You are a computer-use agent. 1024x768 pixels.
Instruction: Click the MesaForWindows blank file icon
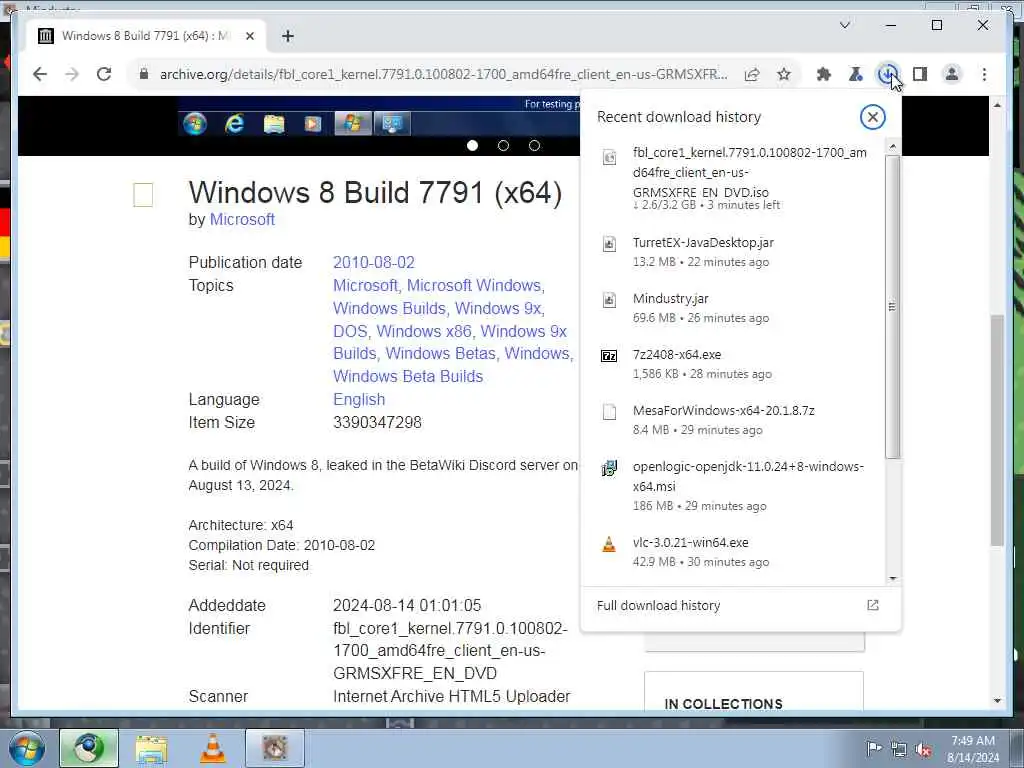pos(609,411)
